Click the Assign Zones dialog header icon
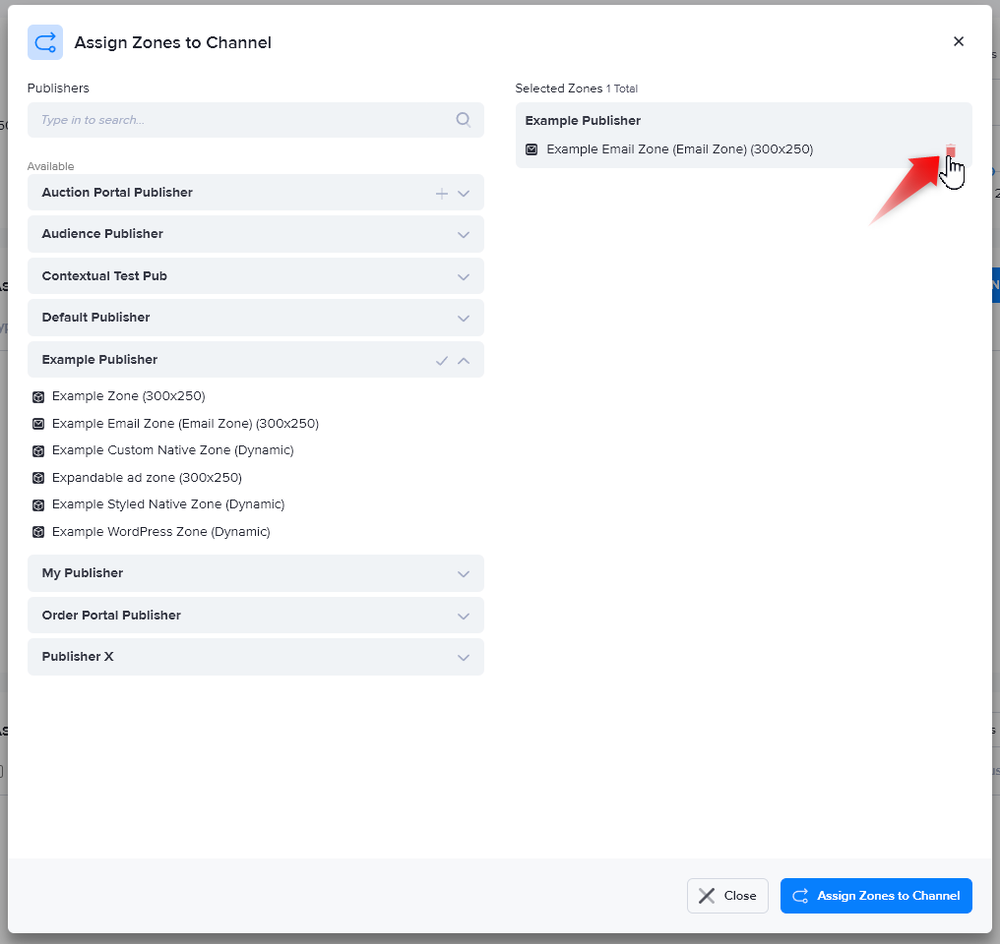This screenshot has width=1000, height=944. click(x=45, y=42)
